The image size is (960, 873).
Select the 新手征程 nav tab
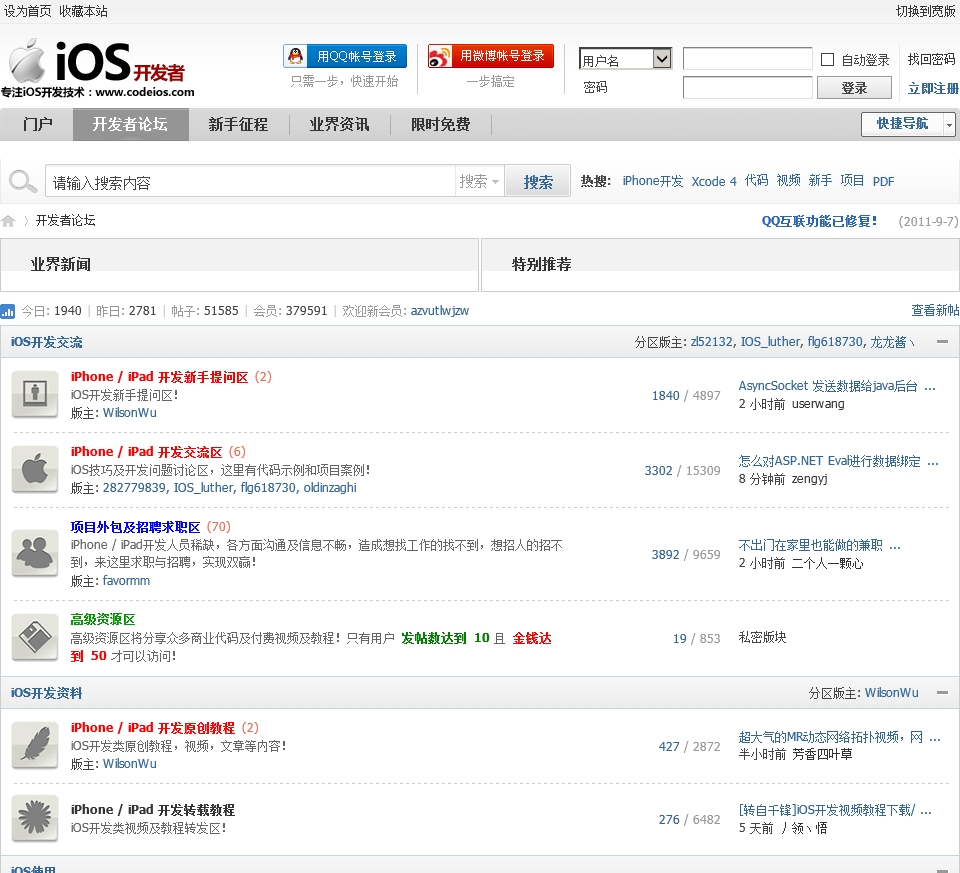pos(238,124)
